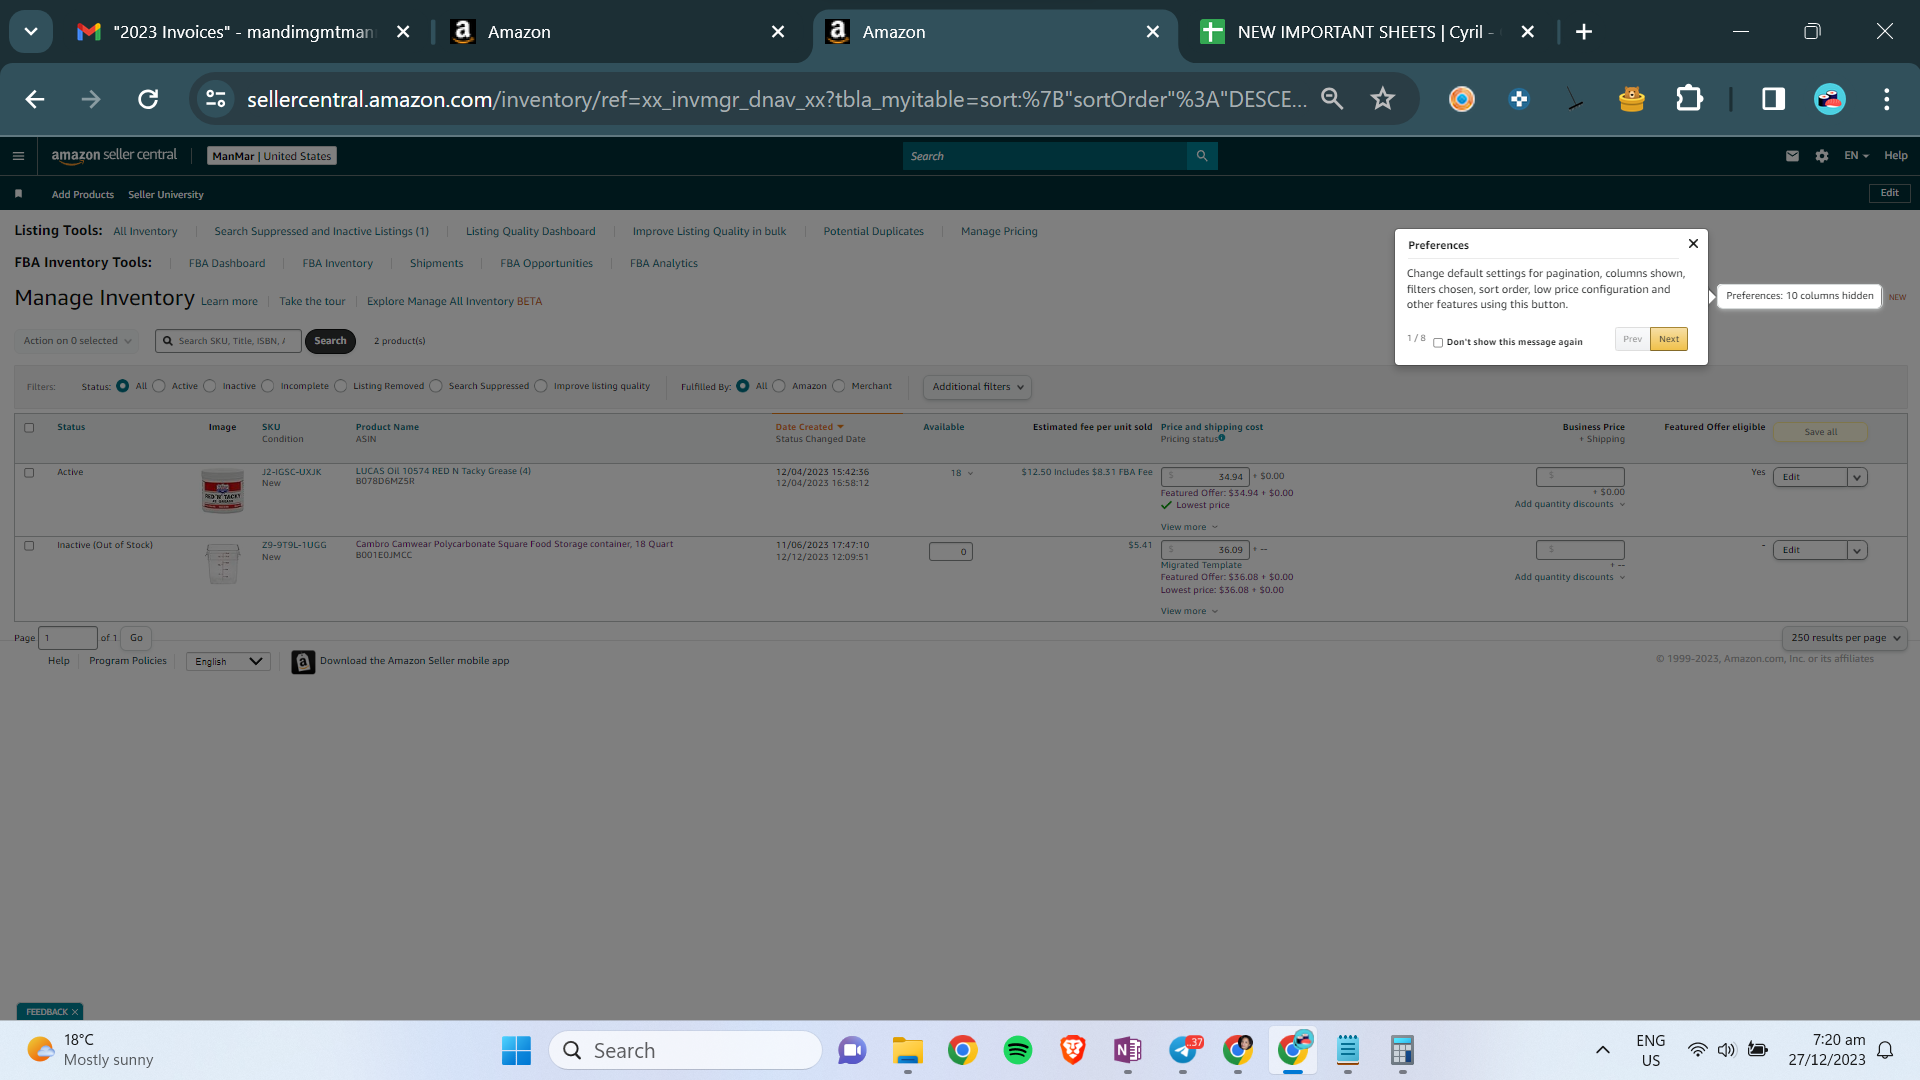The width and height of the screenshot is (1920, 1080).
Task: Click Next in the Preferences popup
Action: [1668, 339]
